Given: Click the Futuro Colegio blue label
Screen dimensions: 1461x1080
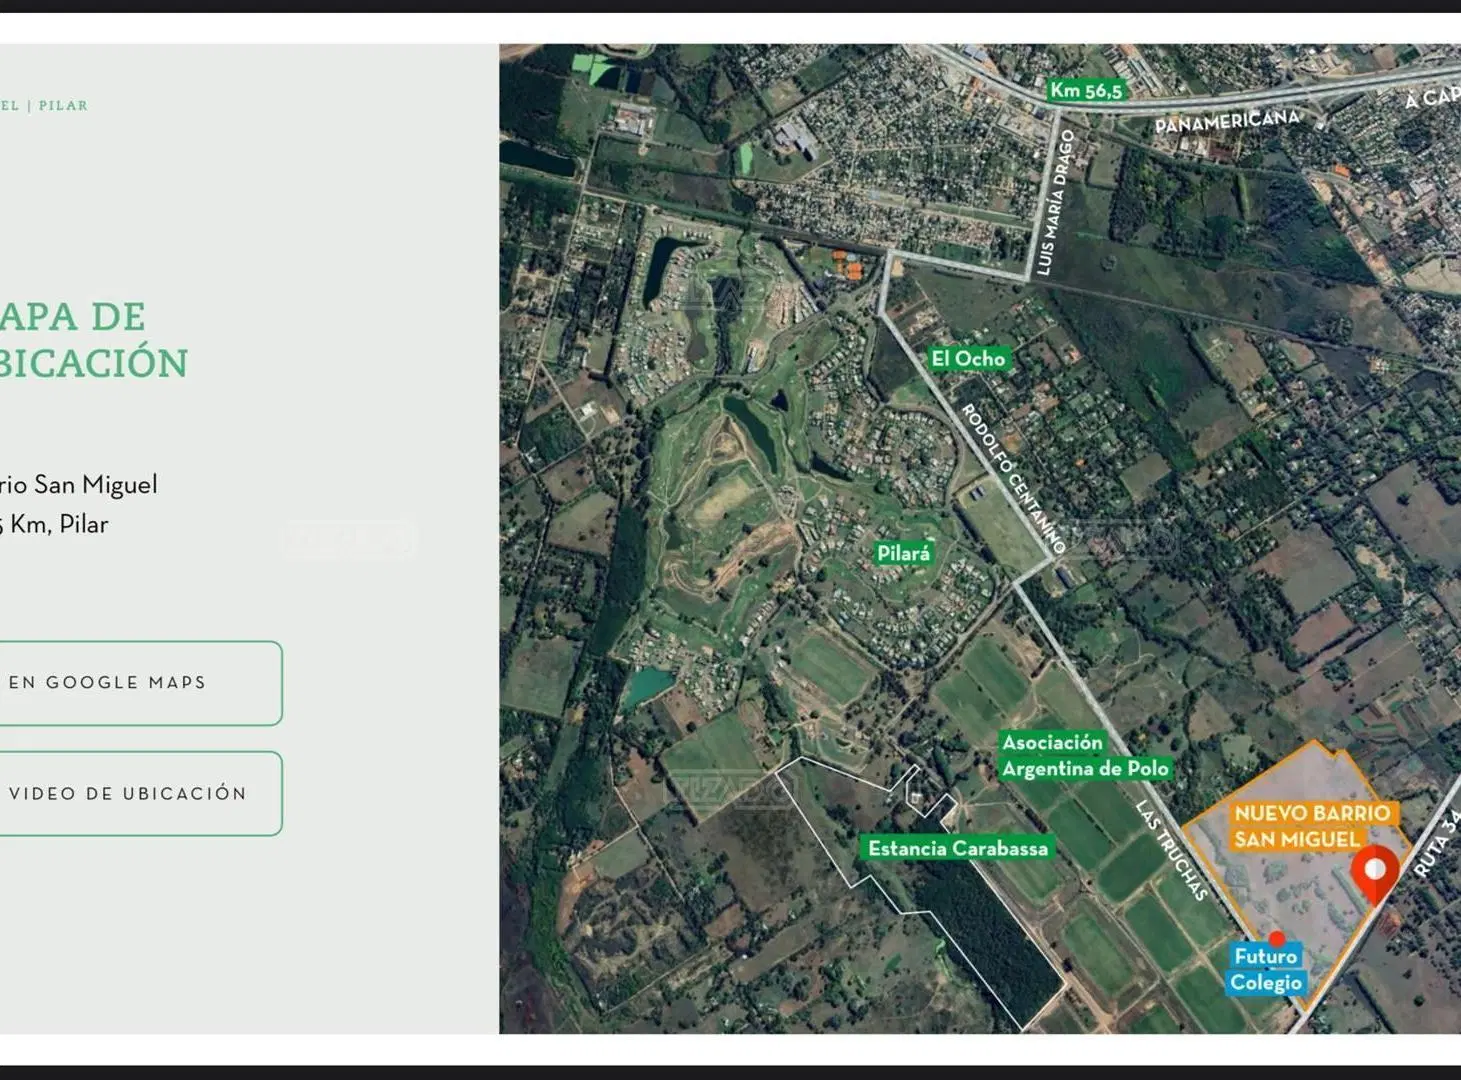Looking at the screenshot, I should click(x=1266, y=969).
